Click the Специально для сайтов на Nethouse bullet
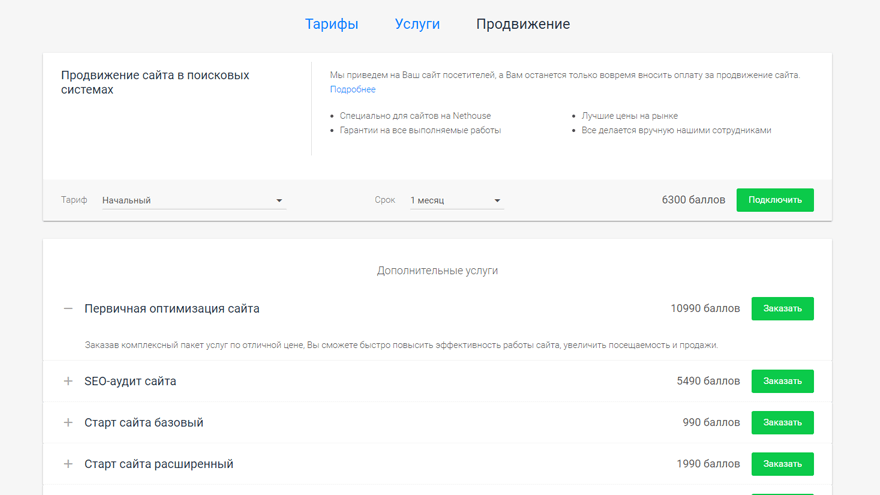 click(x=415, y=116)
